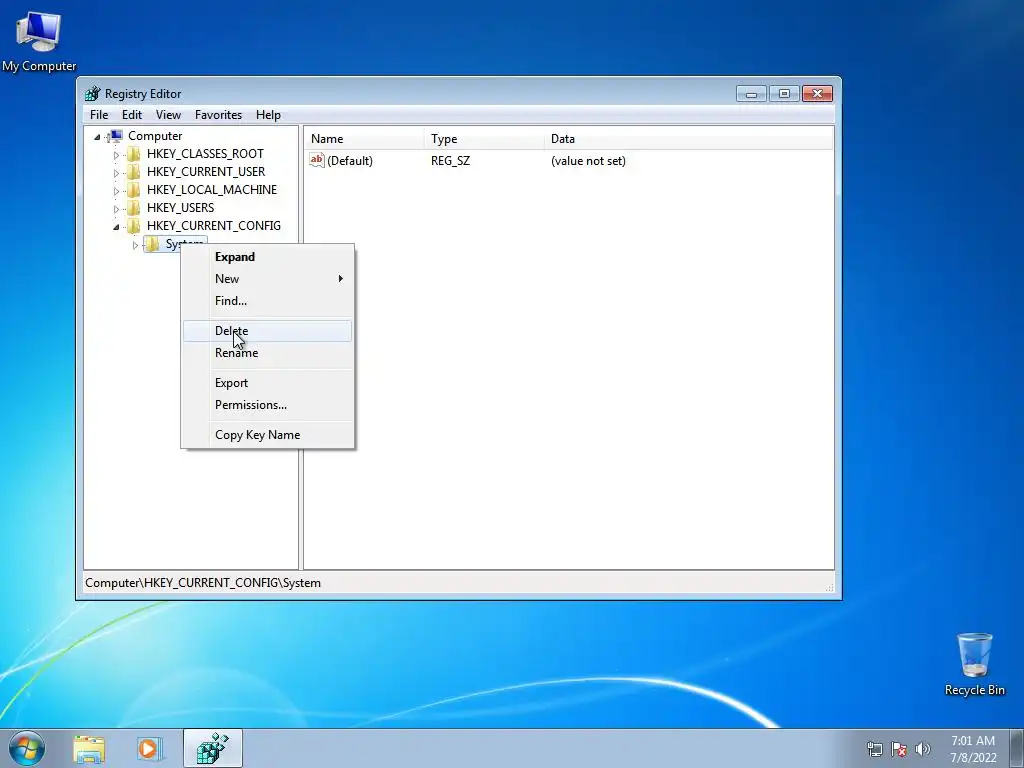Select Rename in the context menu
Screen dimensions: 1024x768
(267, 353)
